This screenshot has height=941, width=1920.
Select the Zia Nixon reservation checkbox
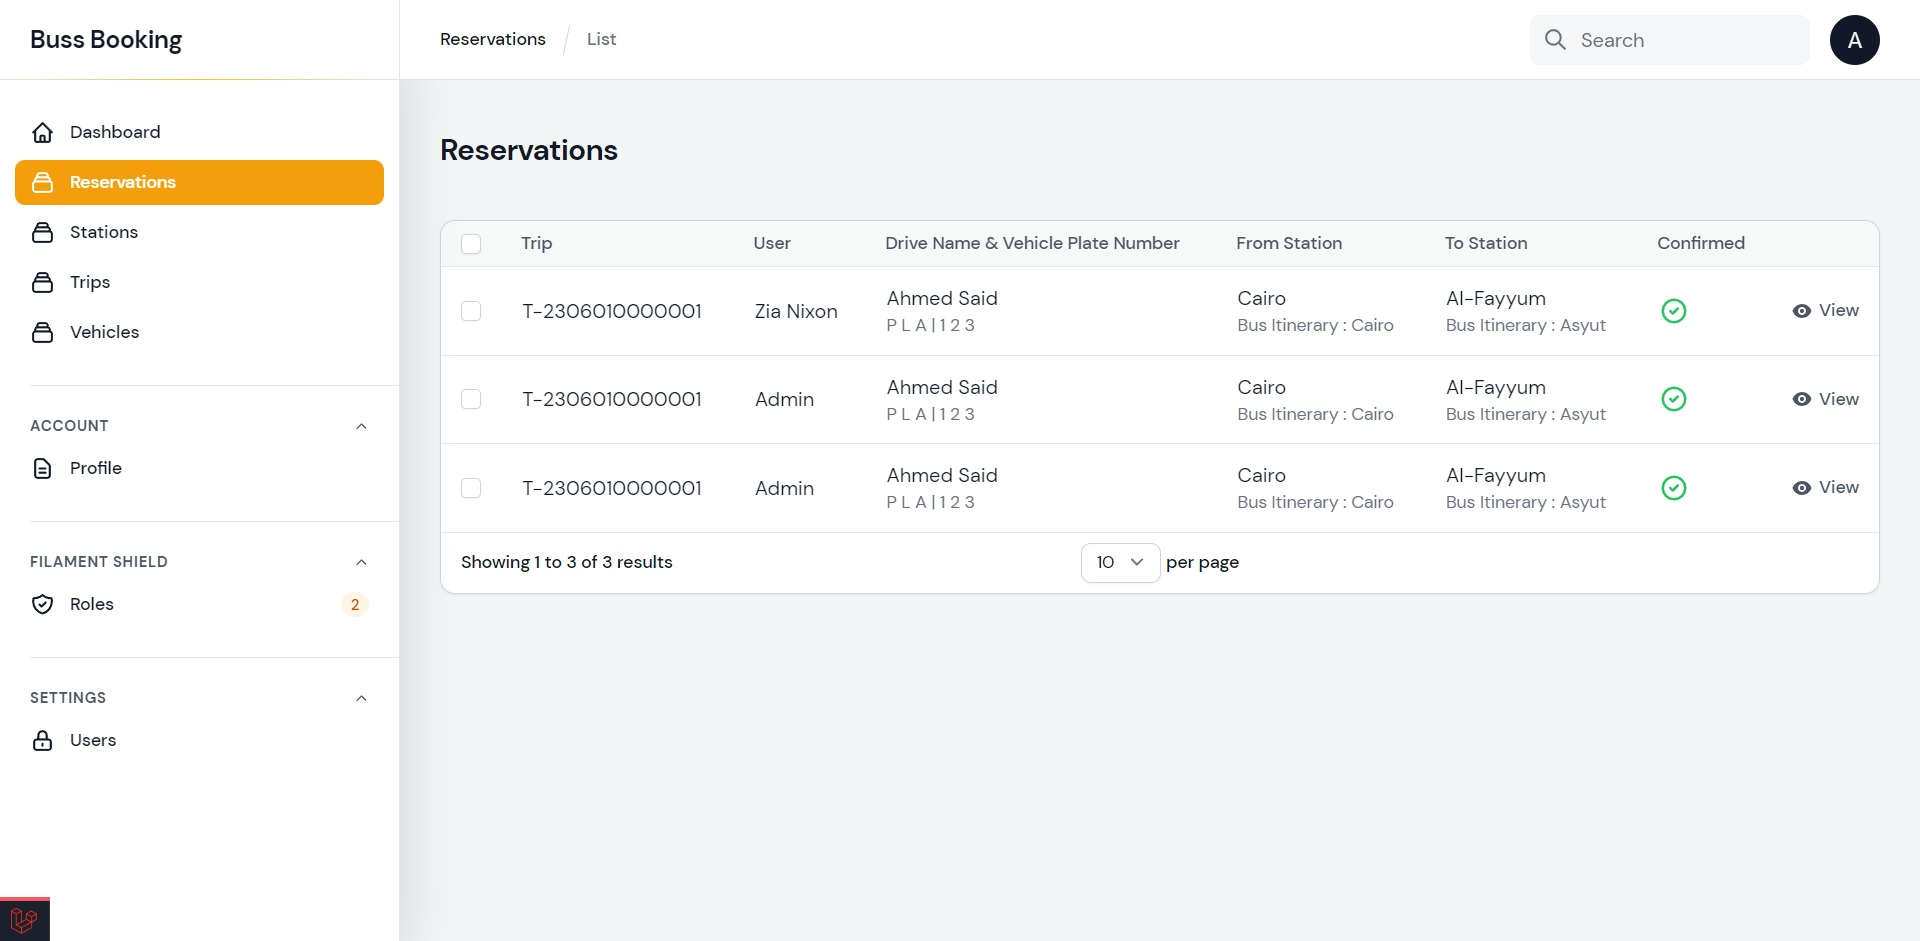tap(471, 311)
